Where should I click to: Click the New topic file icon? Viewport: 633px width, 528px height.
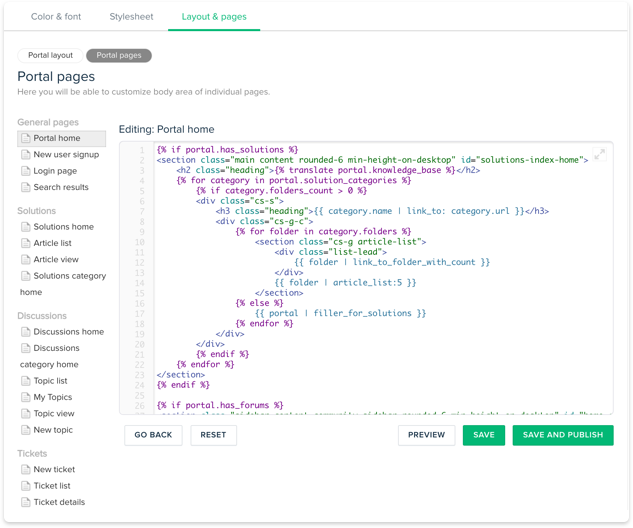pyautogui.click(x=26, y=430)
